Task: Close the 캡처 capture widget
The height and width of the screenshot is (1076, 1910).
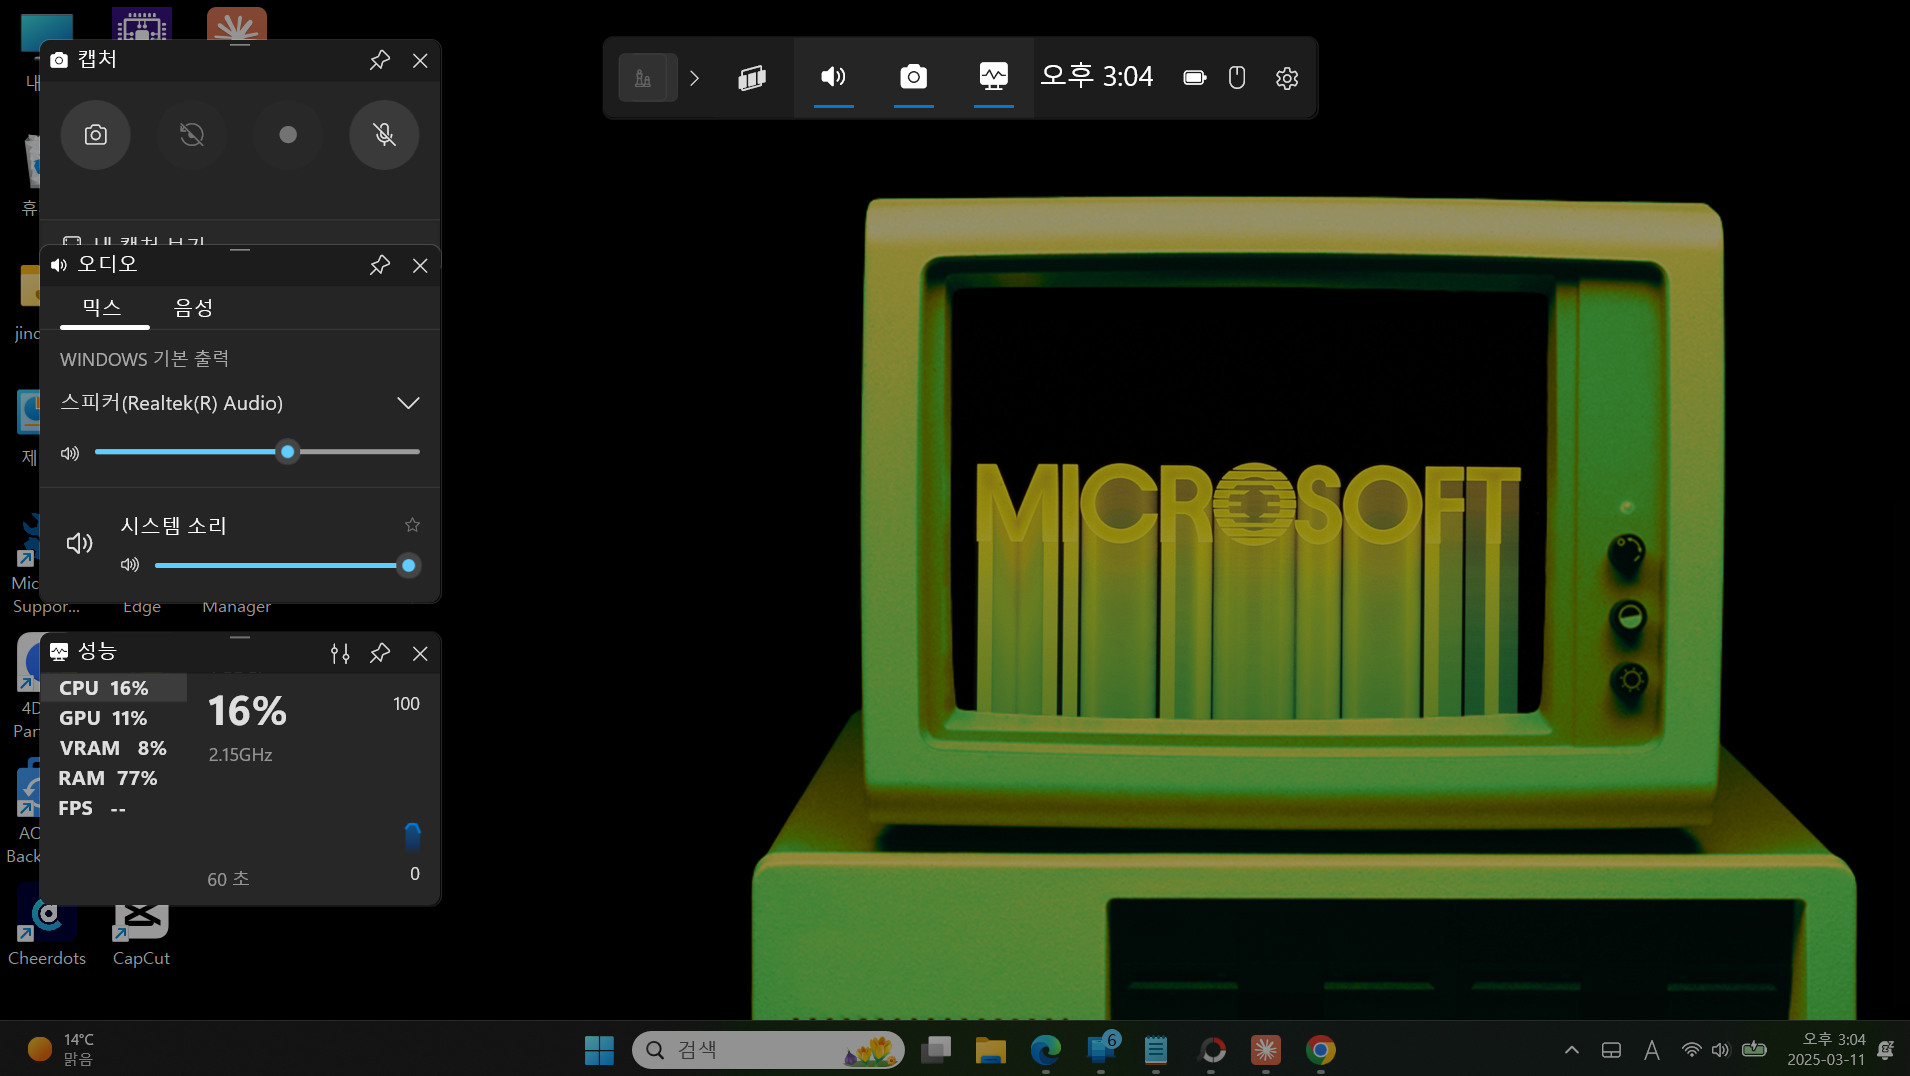Action: click(x=420, y=60)
